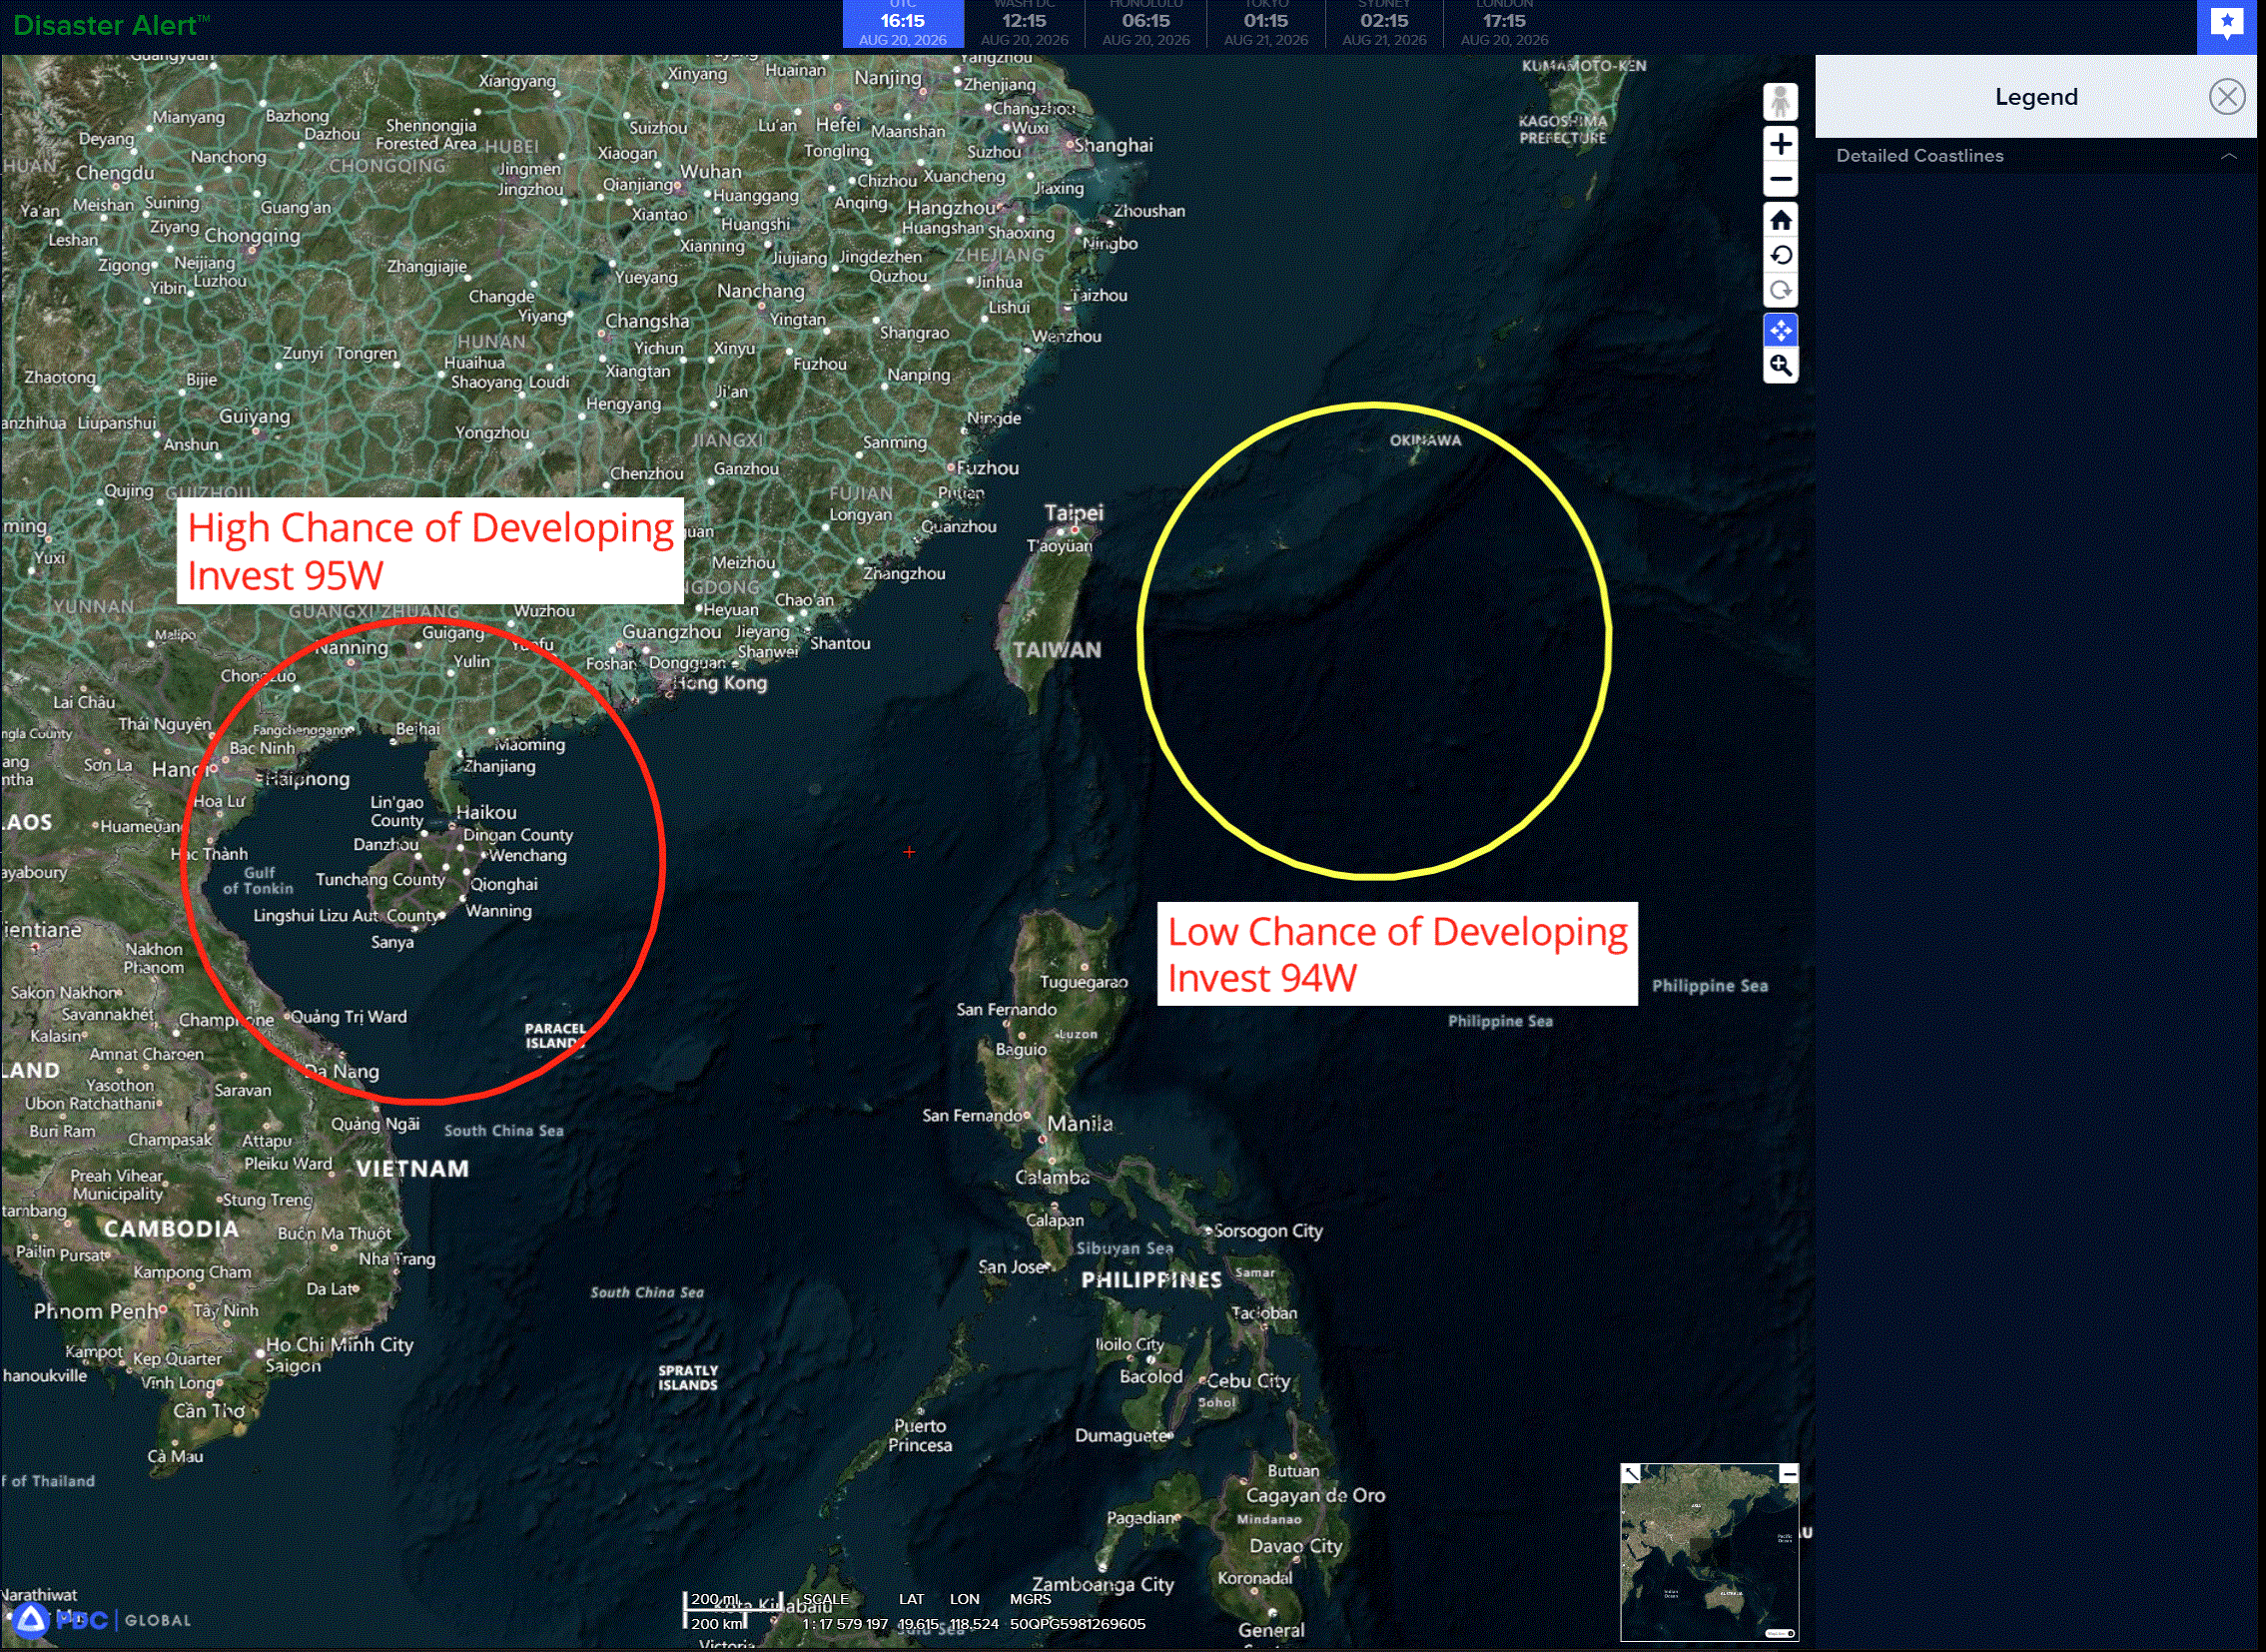2266x1652 pixels.
Task: Click the 200 mi scale bar label
Action: (x=715, y=1599)
